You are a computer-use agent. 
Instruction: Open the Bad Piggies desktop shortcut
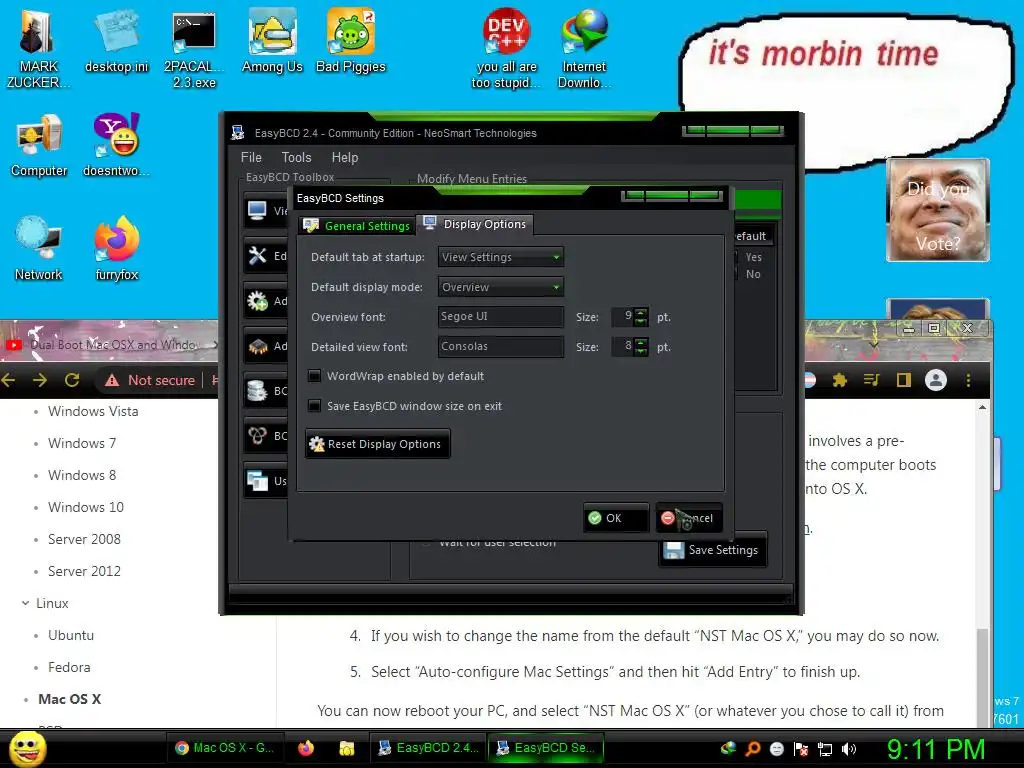point(351,40)
